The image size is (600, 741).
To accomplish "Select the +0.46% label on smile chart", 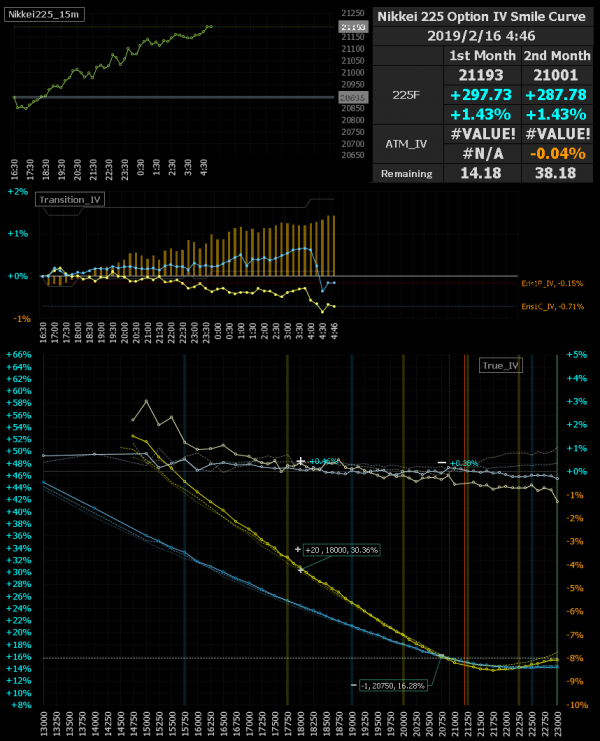I will coord(324,461).
